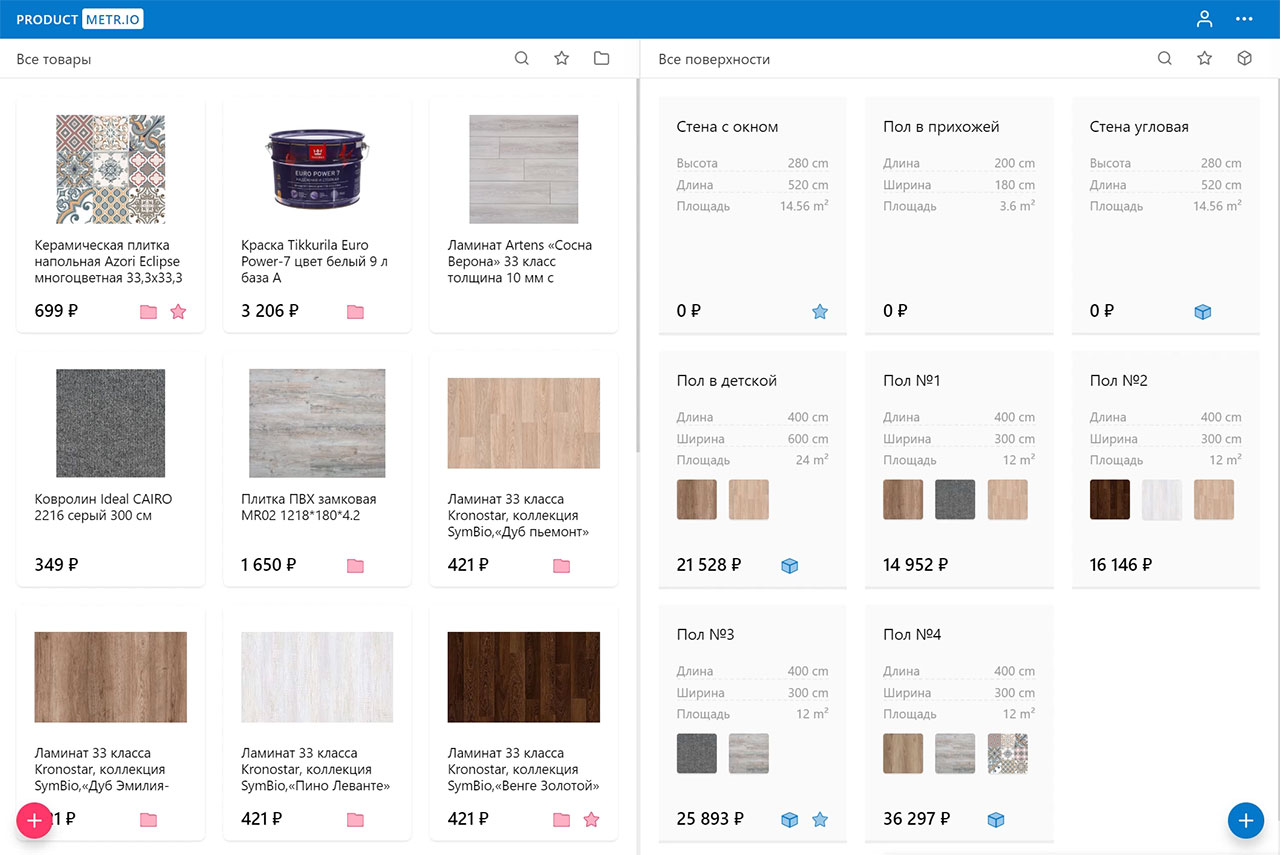The height and width of the screenshot is (855, 1280).
Task: Click cube icon on Пол №4 card
Action: [996, 820]
